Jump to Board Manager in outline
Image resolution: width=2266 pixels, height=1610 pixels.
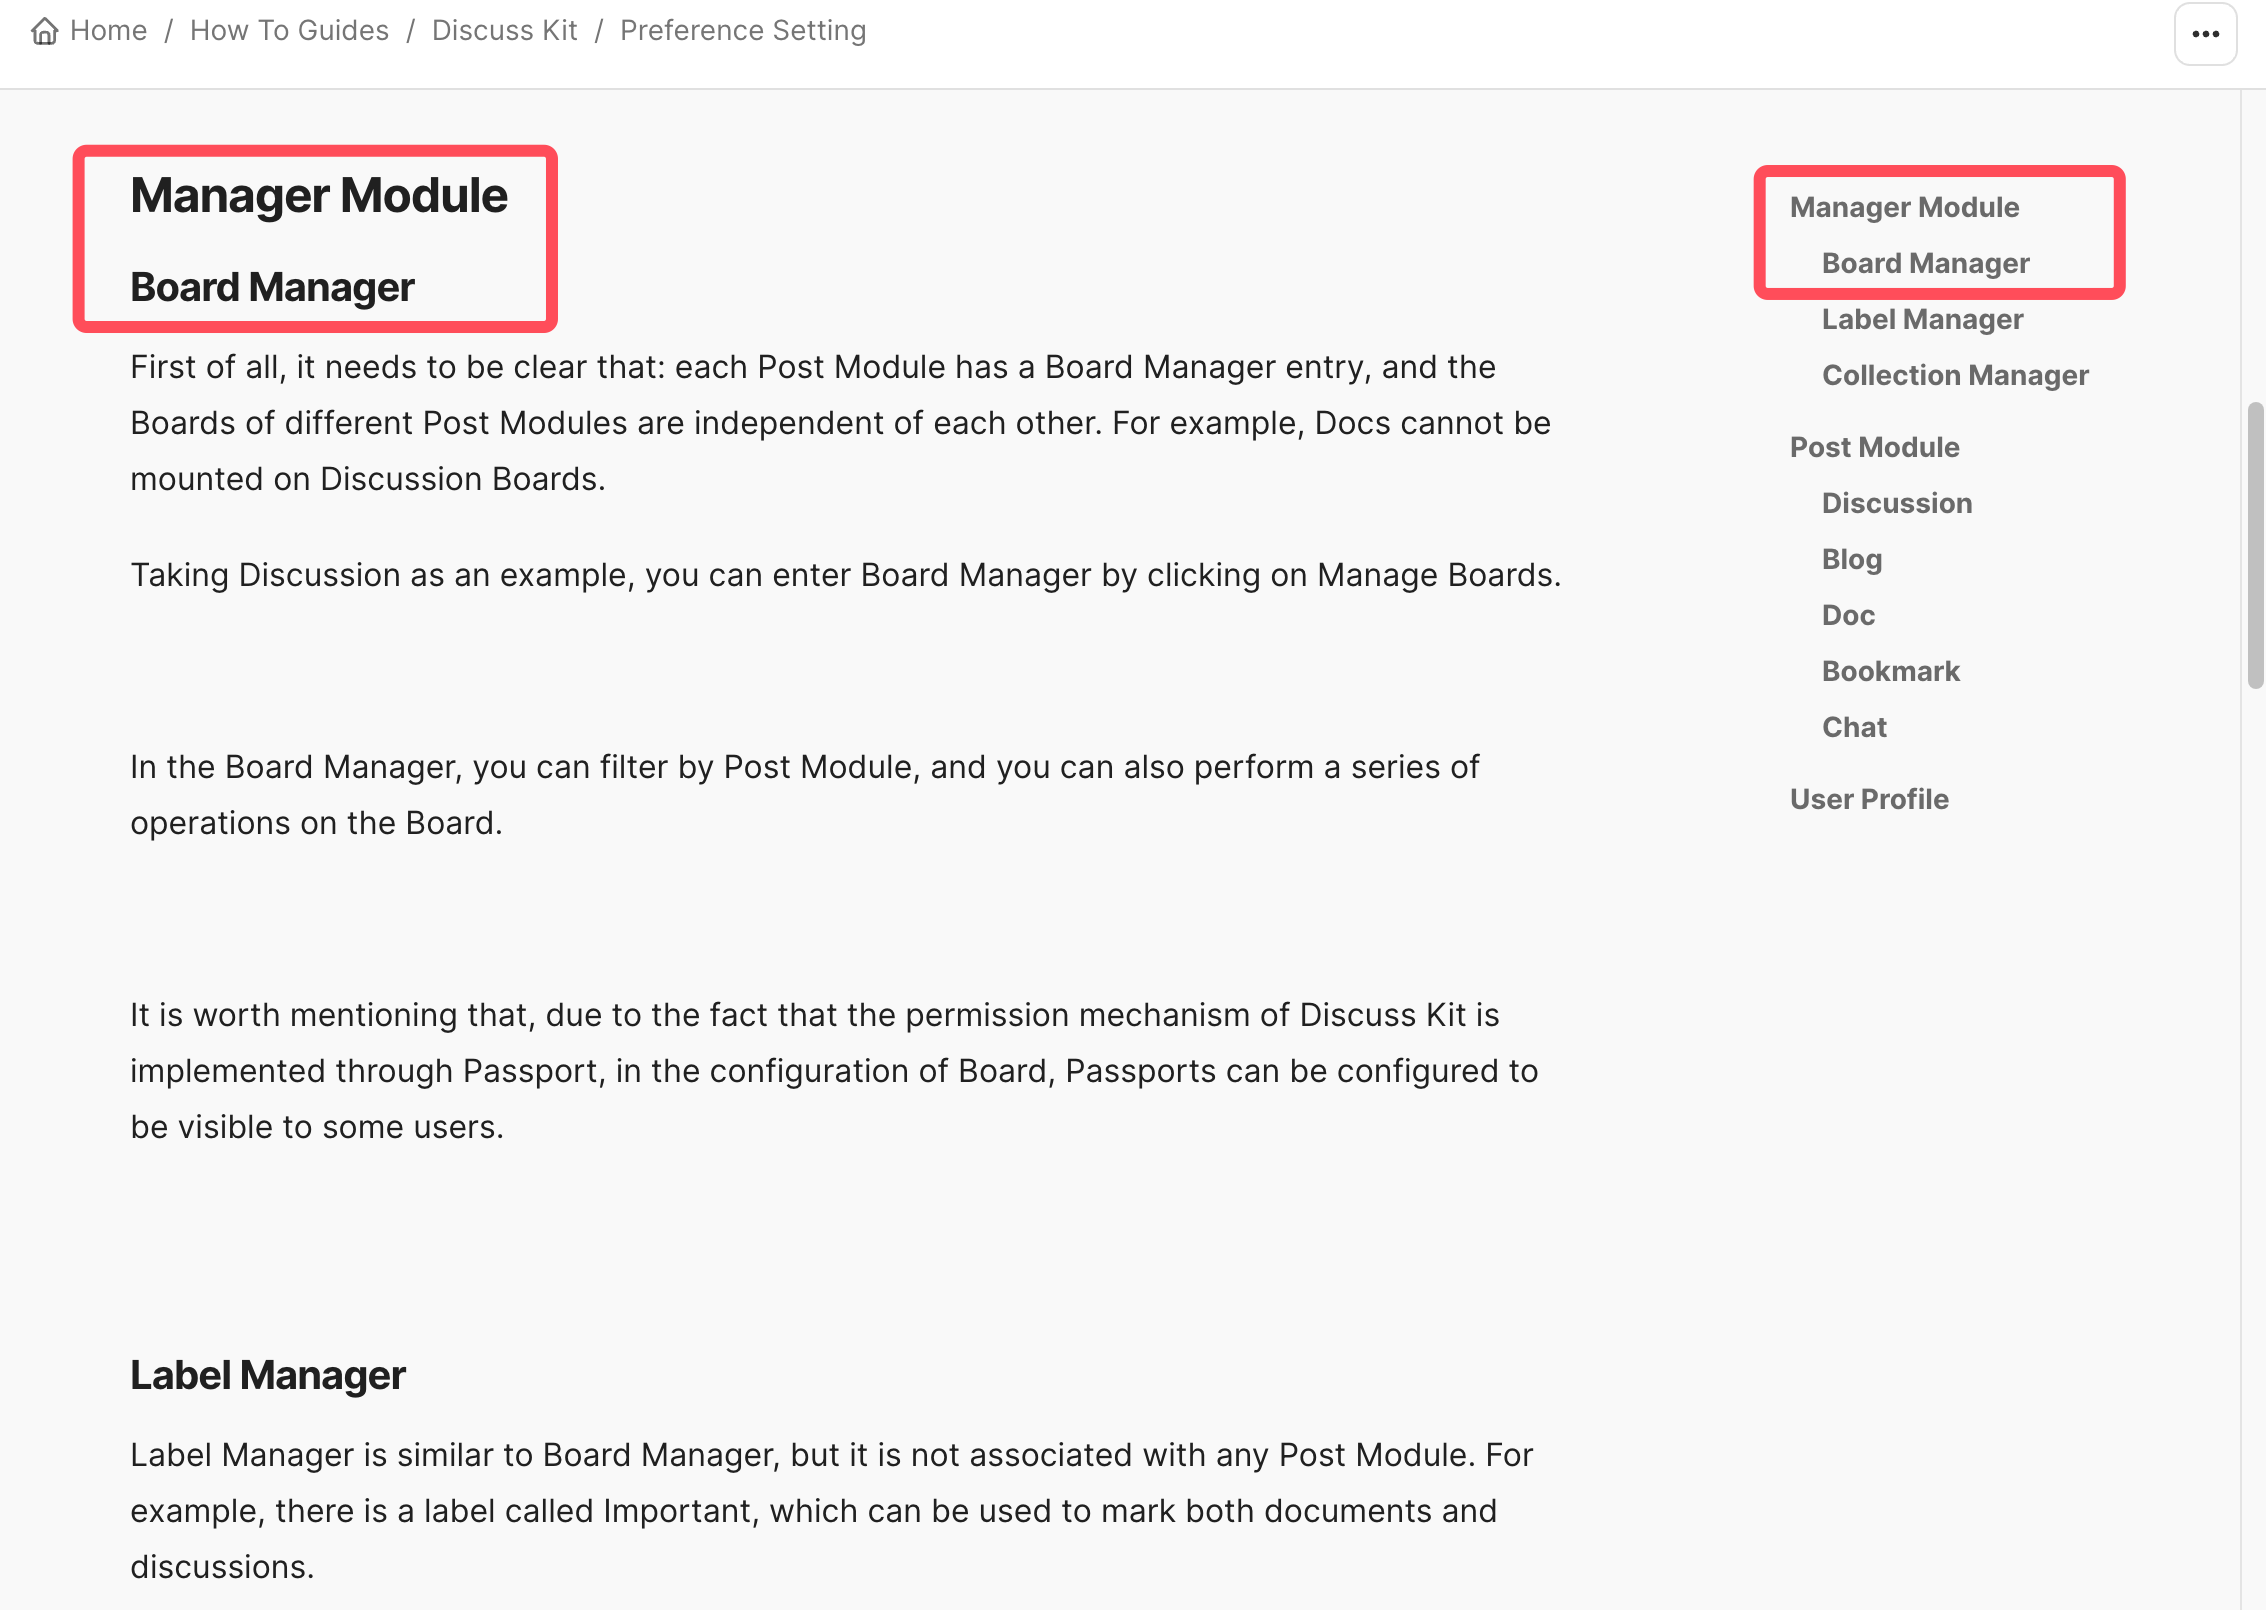[x=1925, y=263]
